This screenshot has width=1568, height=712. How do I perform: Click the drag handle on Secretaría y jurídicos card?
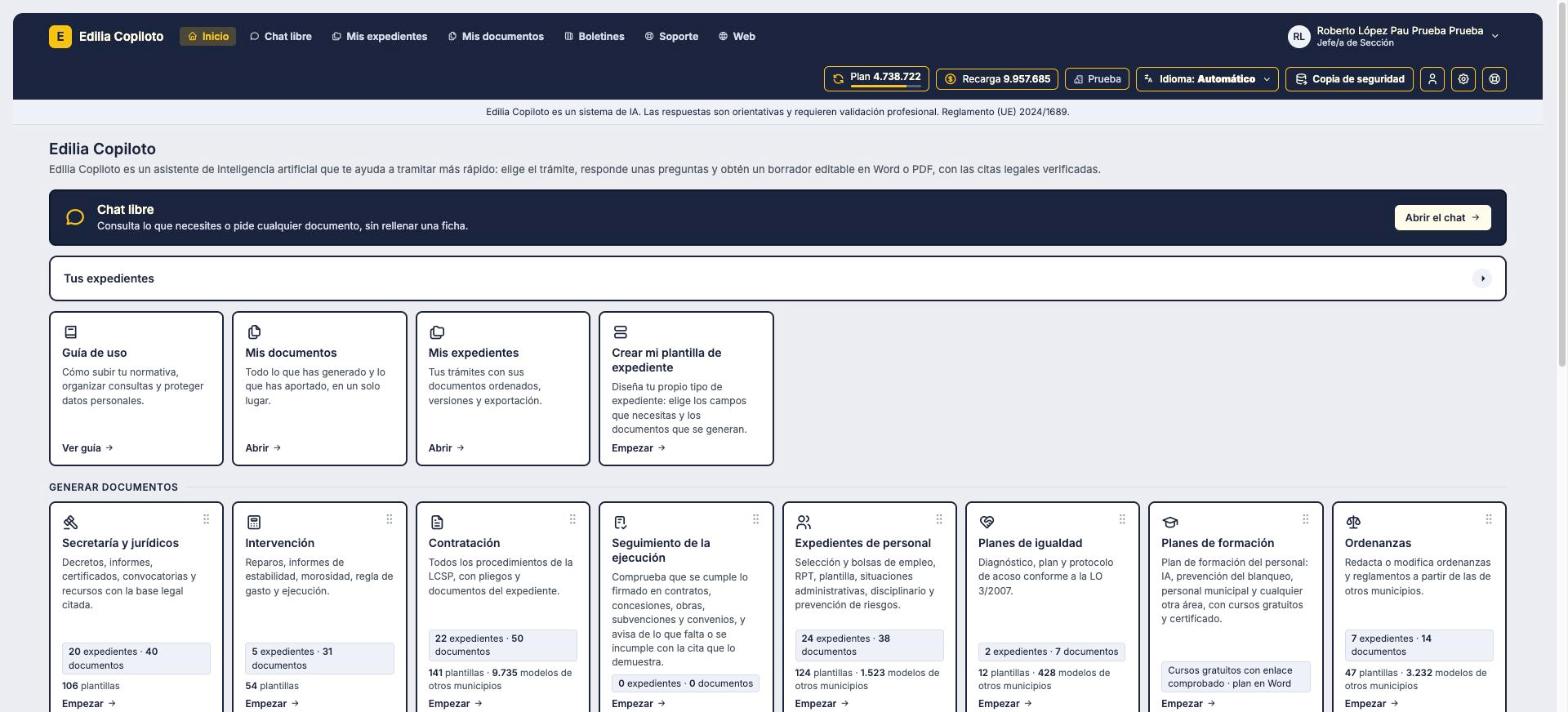pos(206,519)
